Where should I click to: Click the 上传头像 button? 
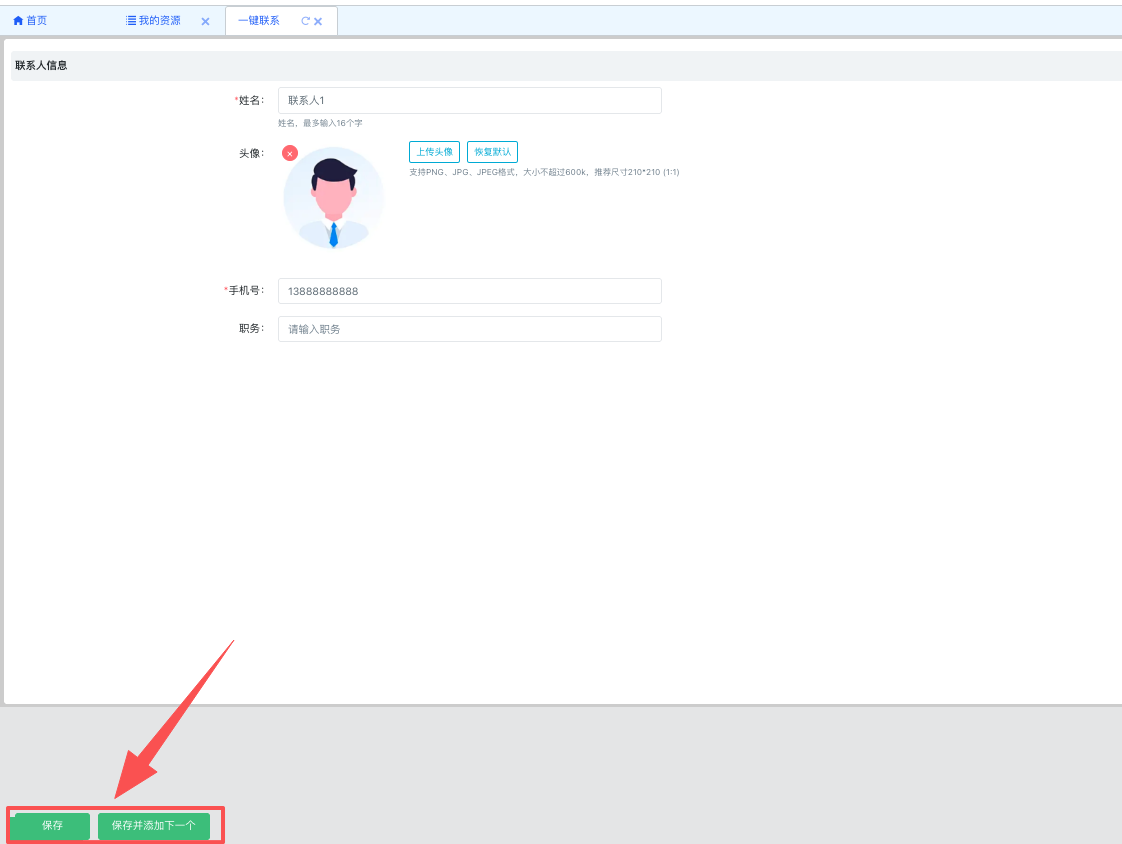coord(434,152)
